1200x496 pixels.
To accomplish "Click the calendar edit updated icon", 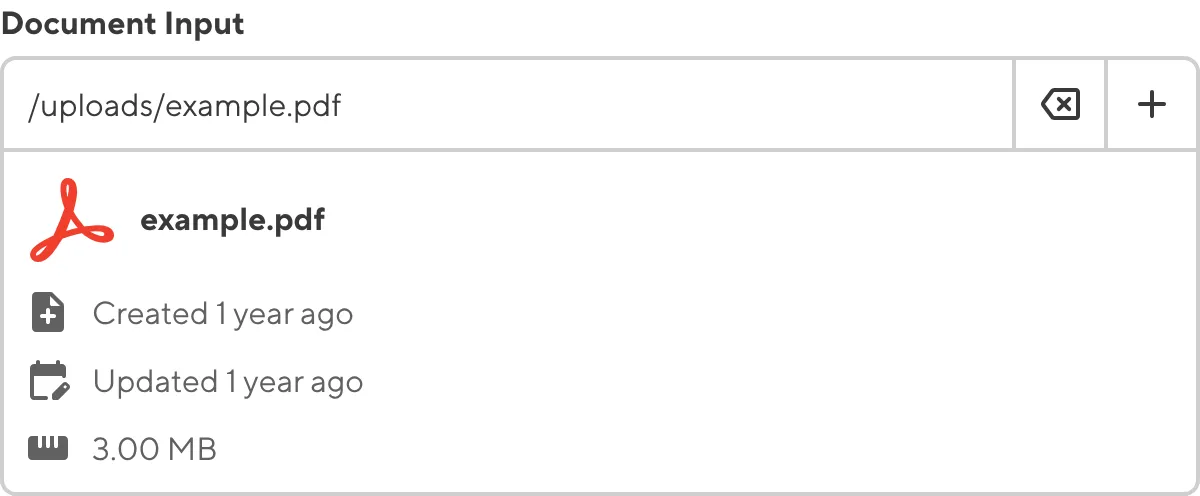I will [48, 382].
